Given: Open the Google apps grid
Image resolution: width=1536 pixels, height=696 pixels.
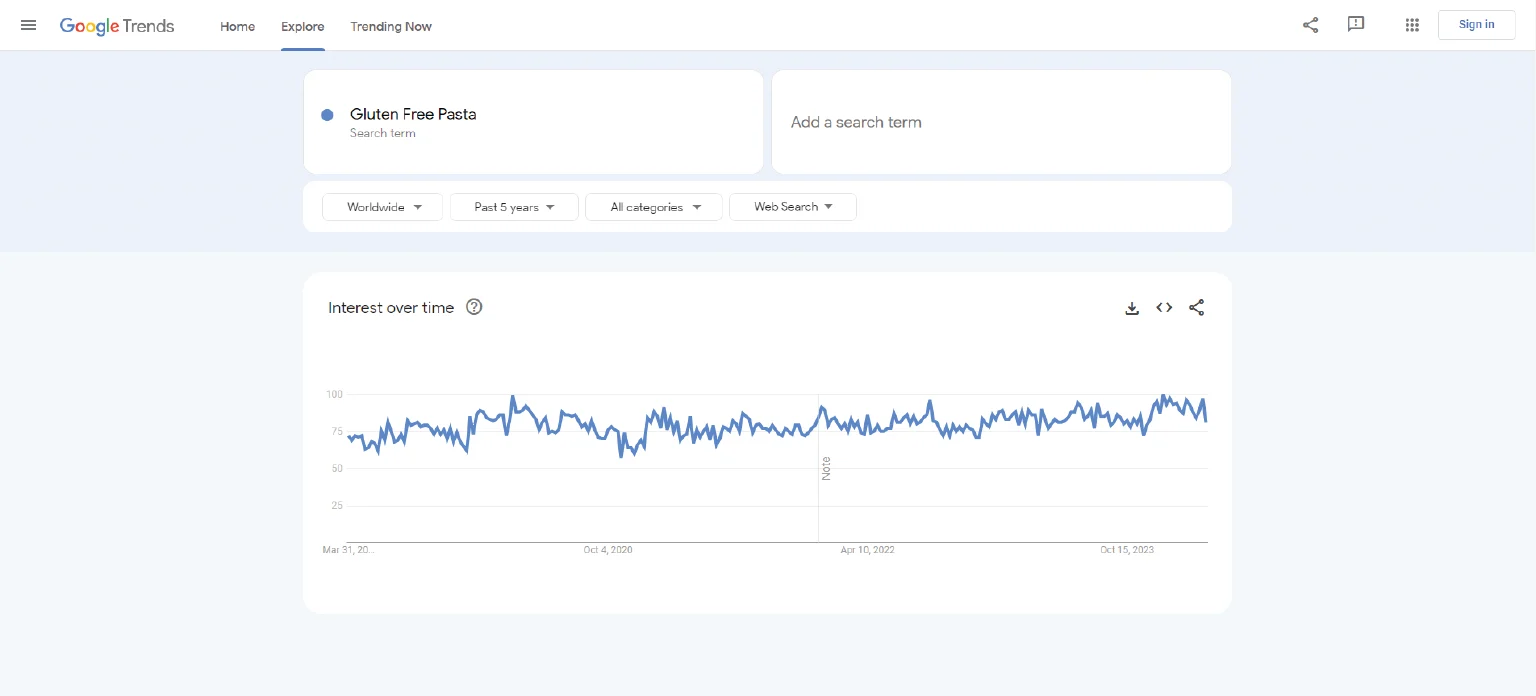Looking at the screenshot, I should [1412, 25].
